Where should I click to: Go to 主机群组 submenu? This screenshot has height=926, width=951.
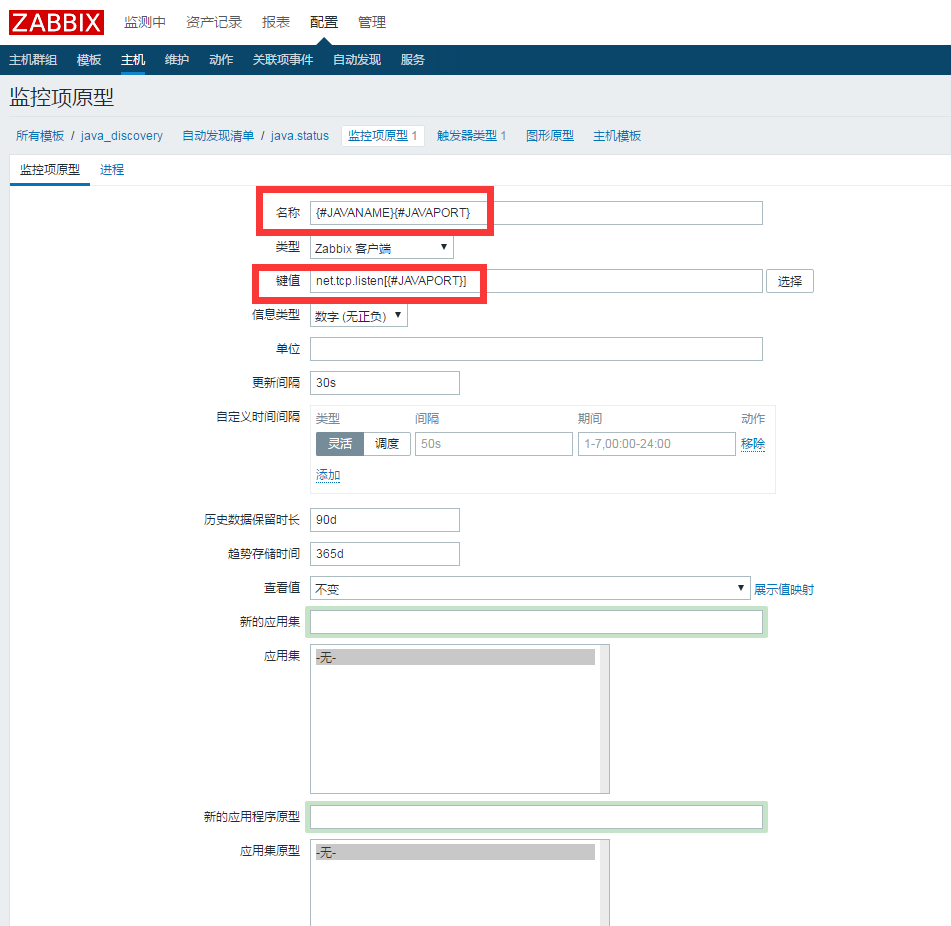point(33,60)
